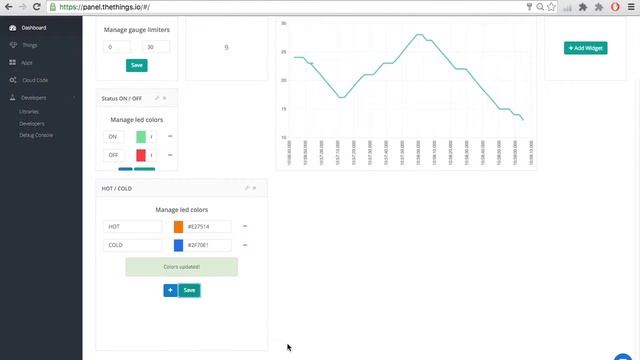The image size is (640, 360).
Task: Click the gauge limiter maximum field showing 30
Action: pos(156,47)
